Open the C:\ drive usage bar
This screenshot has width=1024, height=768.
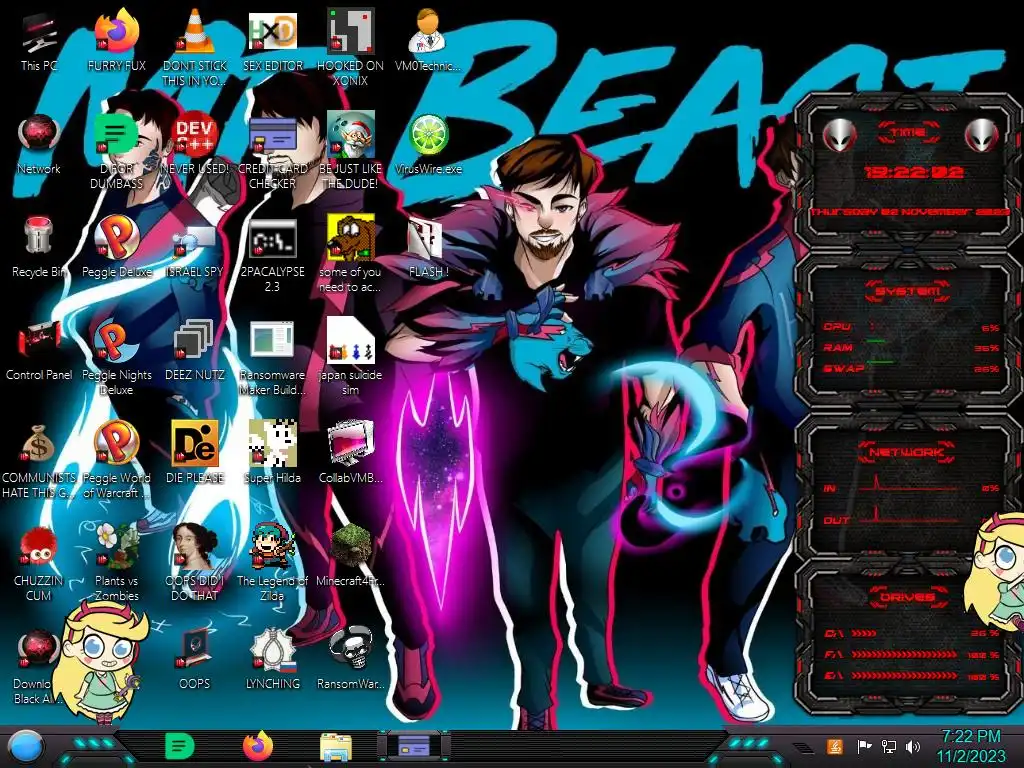tap(912, 633)
